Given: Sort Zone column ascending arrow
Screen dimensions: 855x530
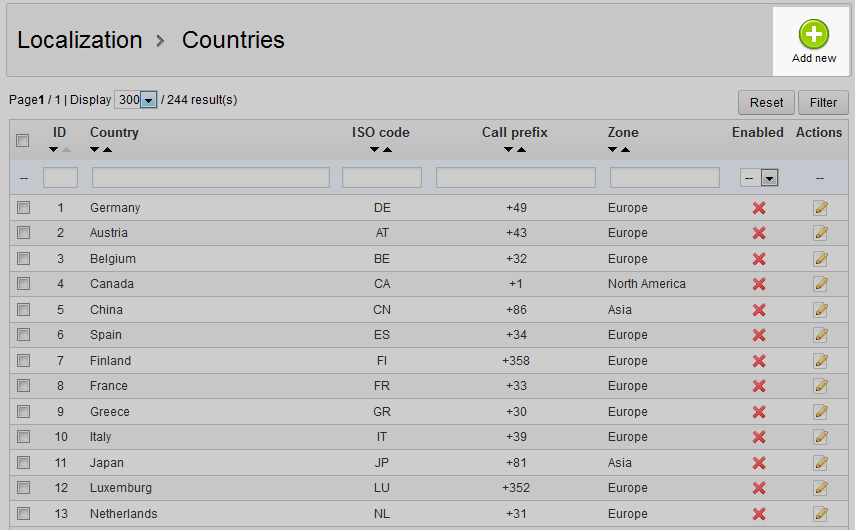Looking at the screenshot, I should coord(625,150).
